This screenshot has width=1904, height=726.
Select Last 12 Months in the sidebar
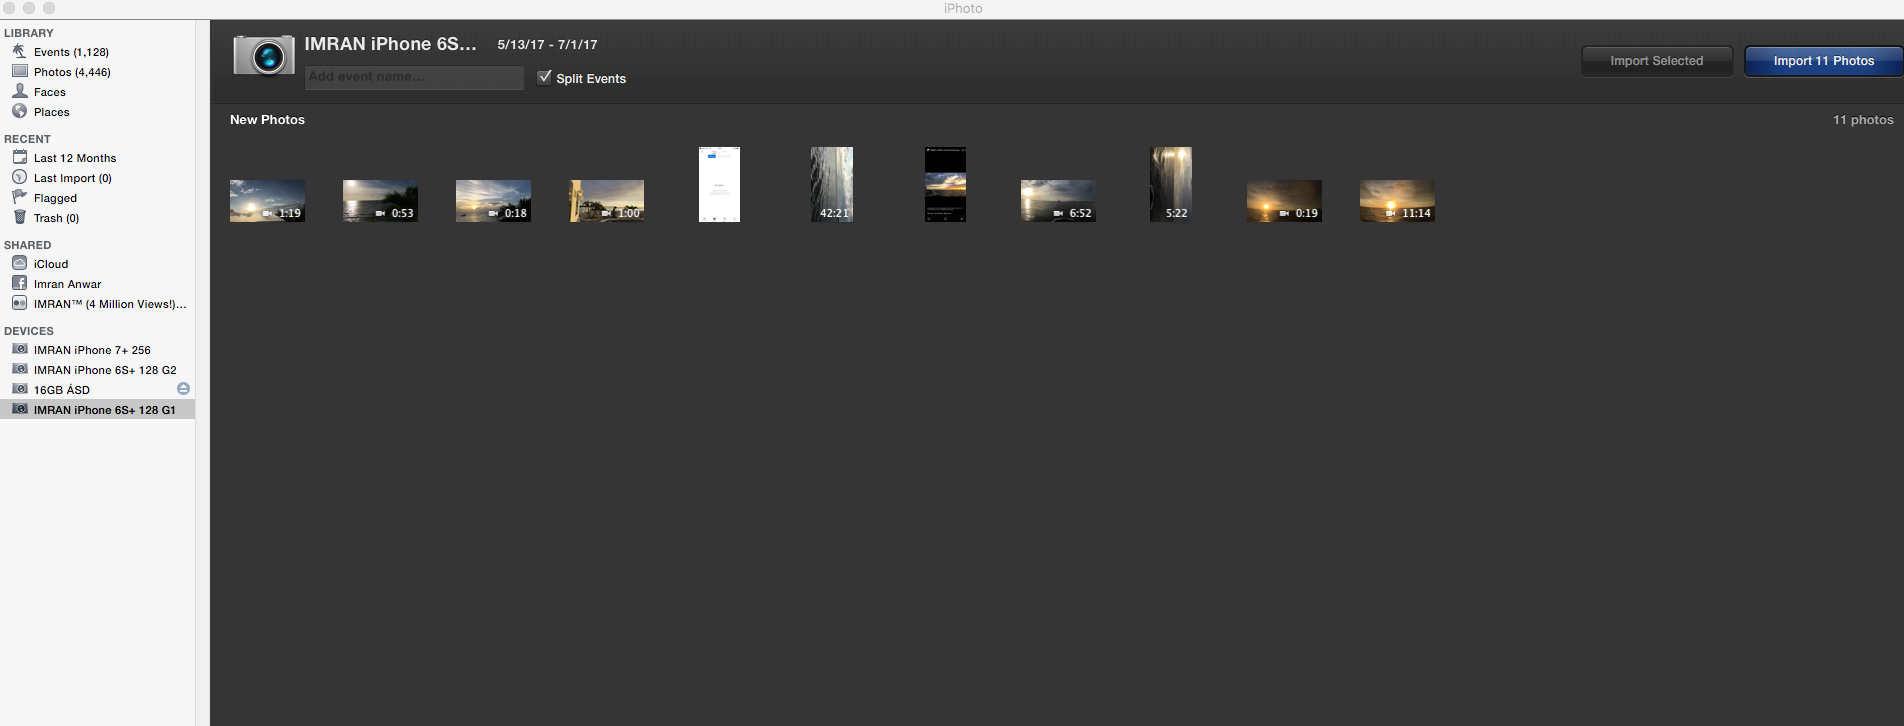(x=74, y=158)
